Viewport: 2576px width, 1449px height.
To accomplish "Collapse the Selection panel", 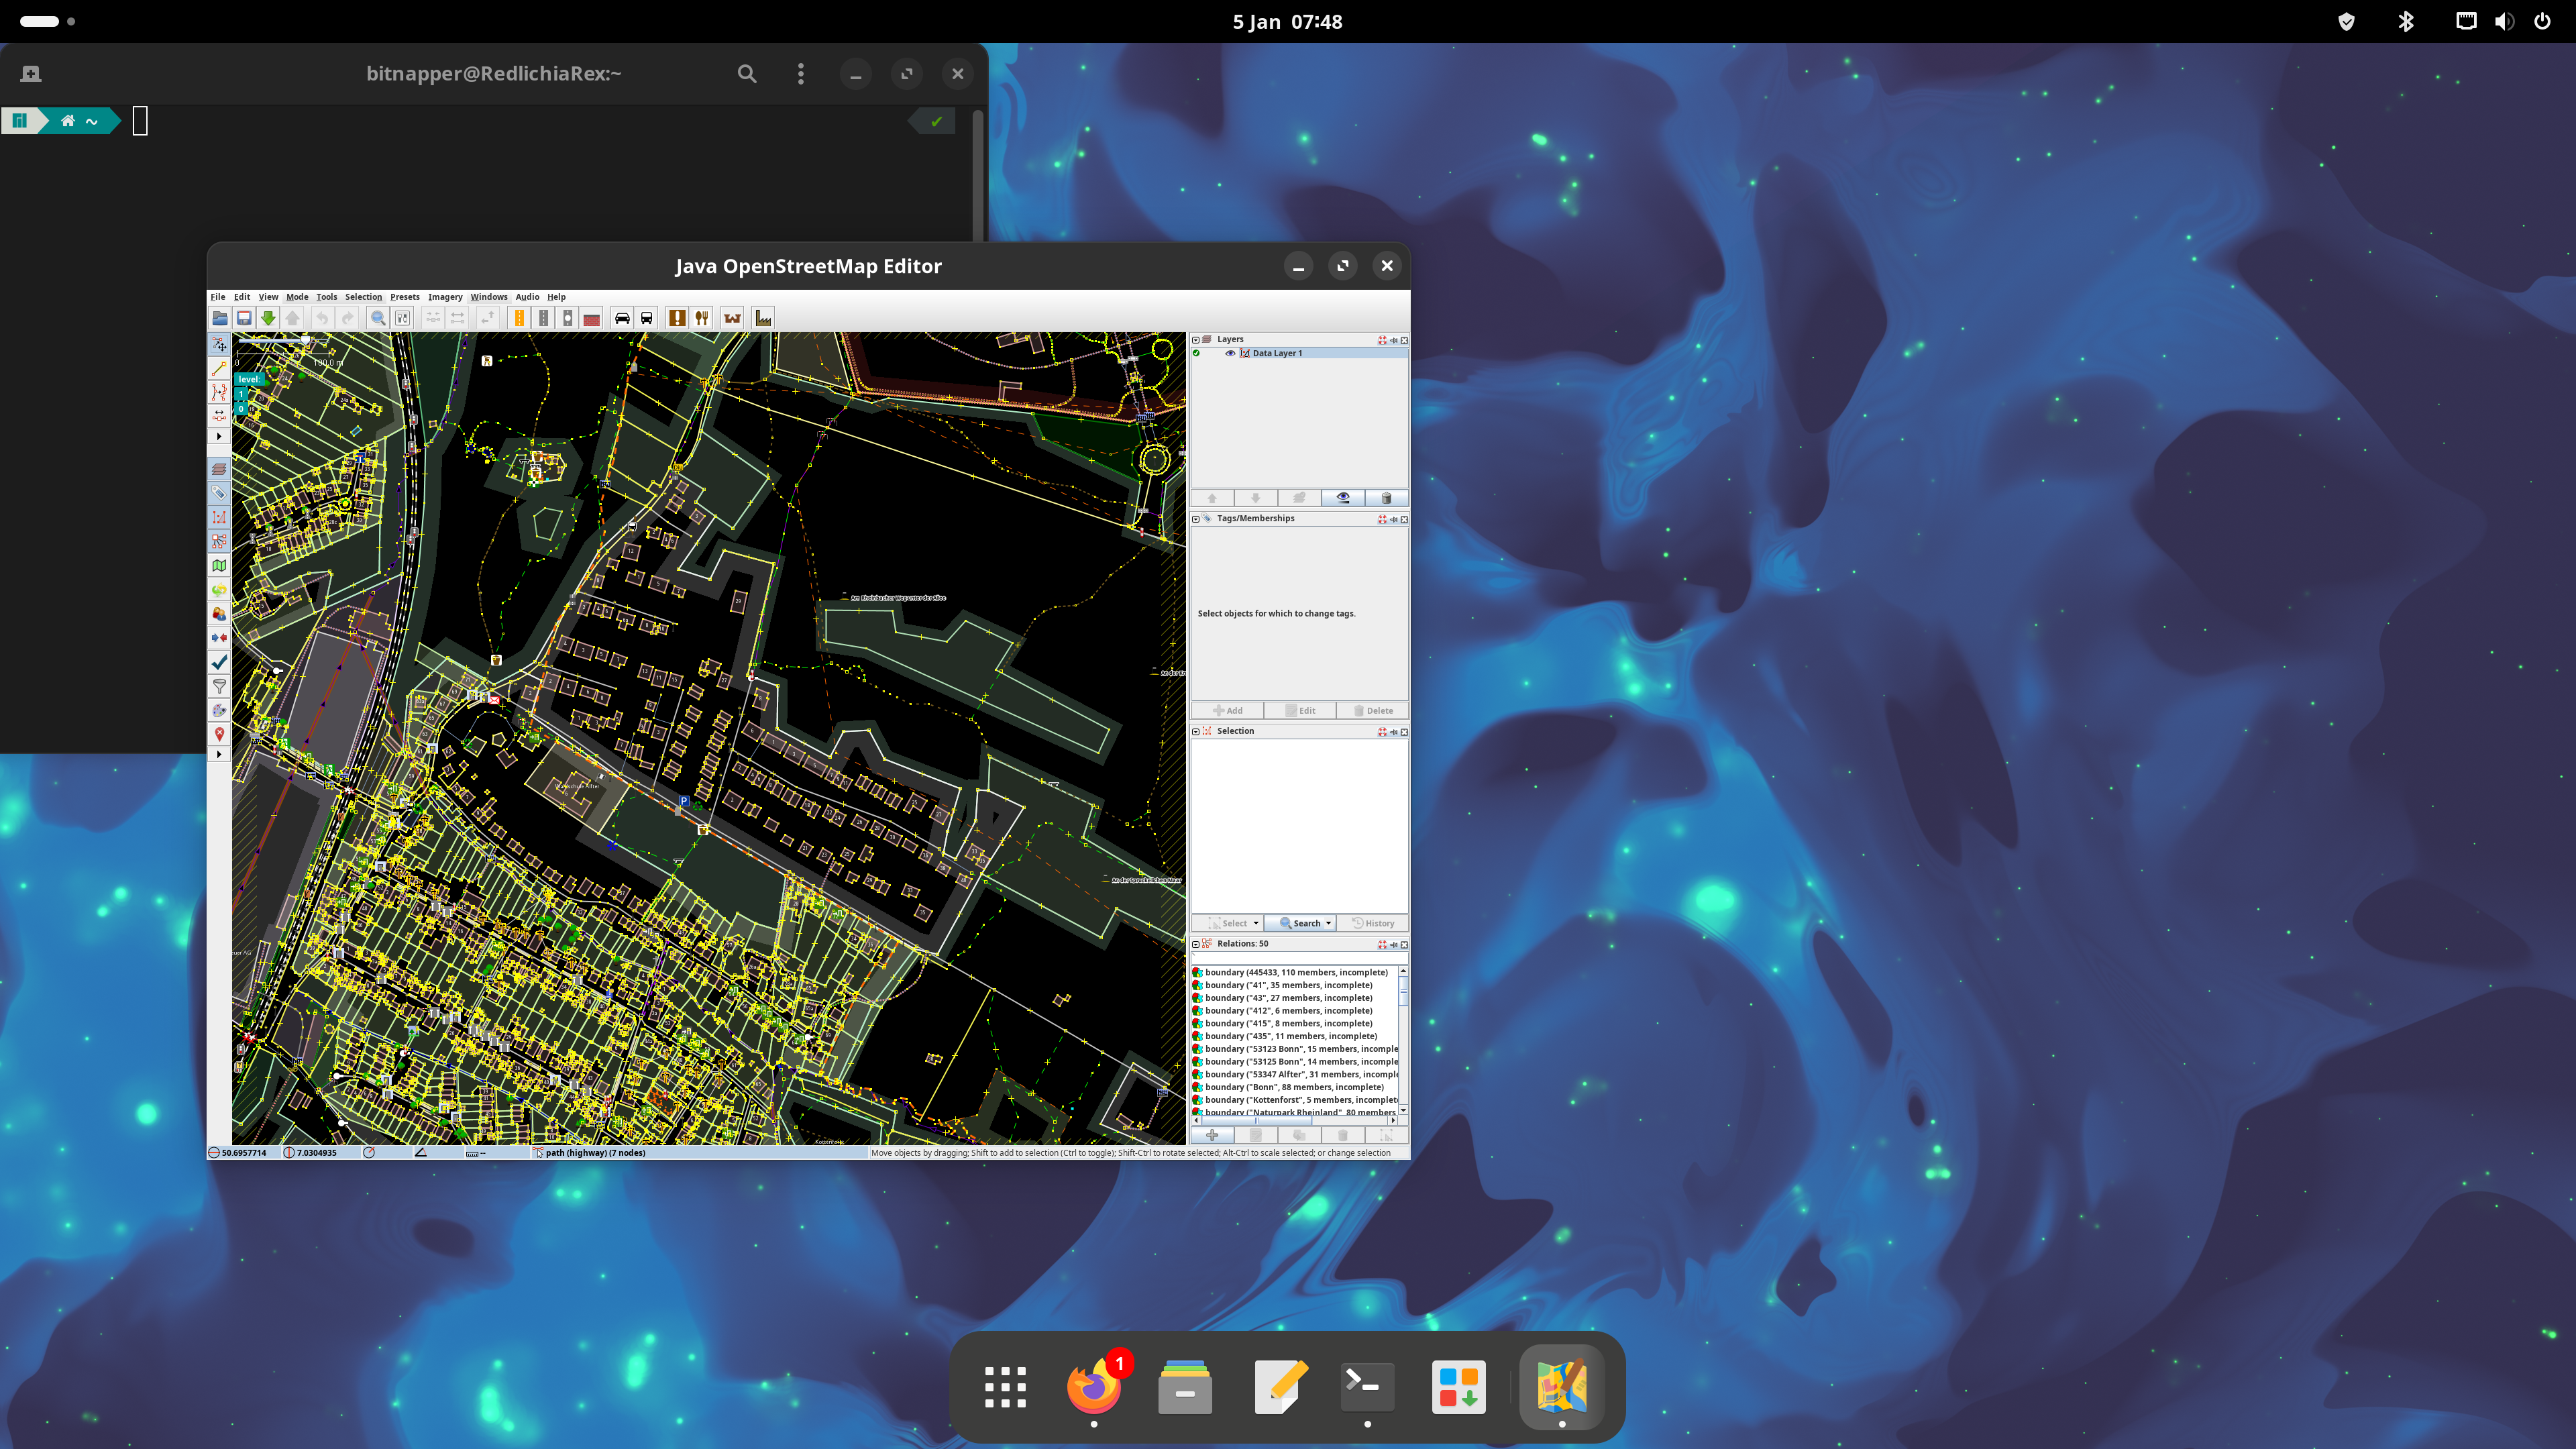I will coord(1196,732).
